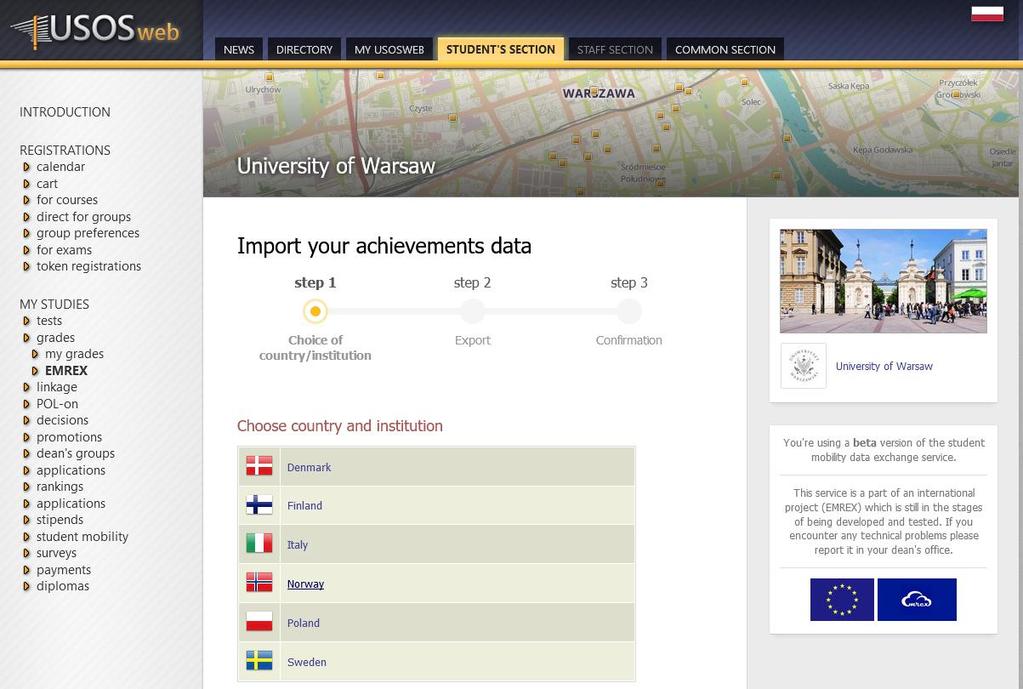Open my grades page
This screenshot has width=1023, height=689.
point(74,354)
